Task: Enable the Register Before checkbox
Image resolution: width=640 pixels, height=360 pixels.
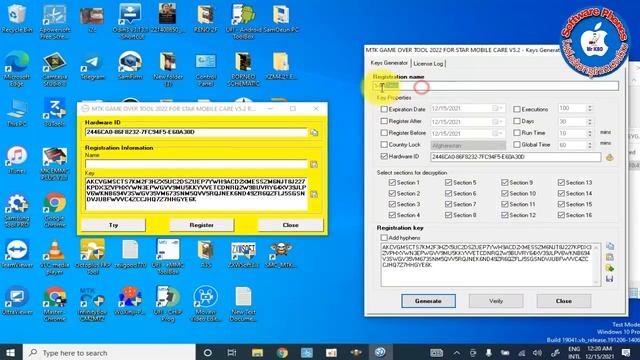Action: 384,133
